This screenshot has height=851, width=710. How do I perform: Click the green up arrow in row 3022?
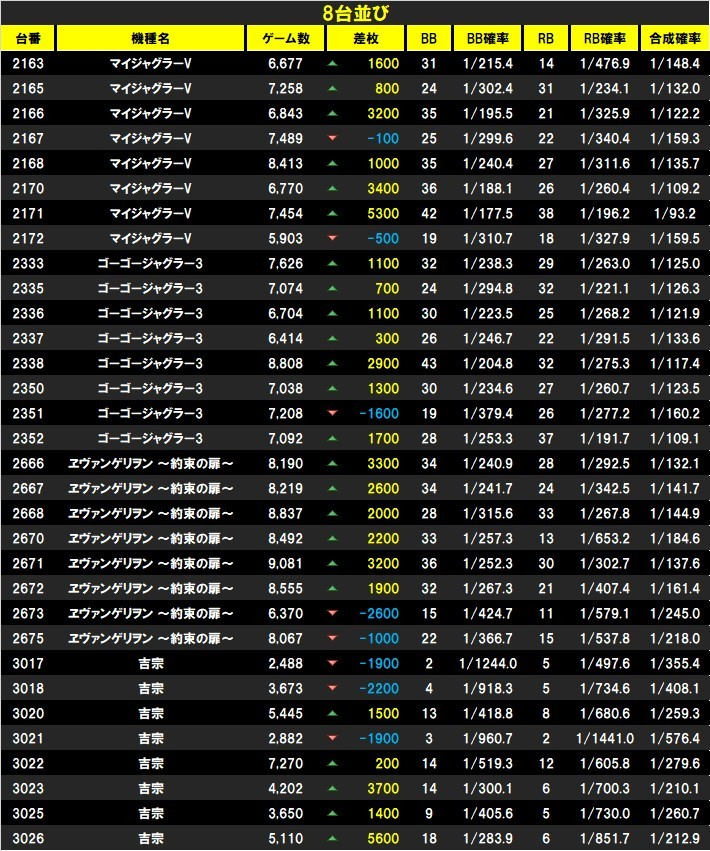pyautogui.click(x=333, y=763)
